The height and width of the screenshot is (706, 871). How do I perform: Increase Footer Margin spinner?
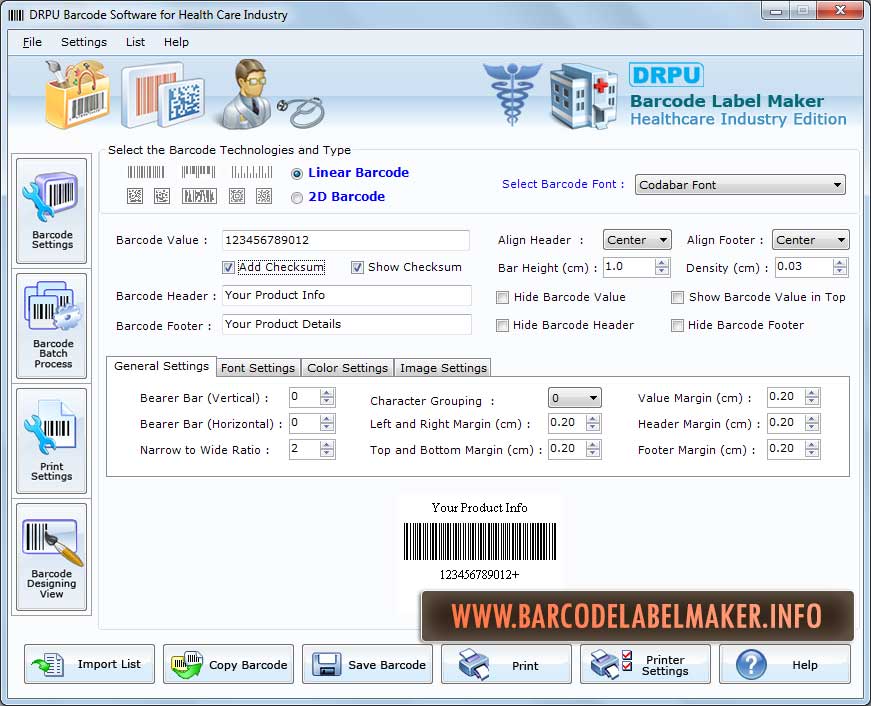pyautogui.click(x=812, y=445)
